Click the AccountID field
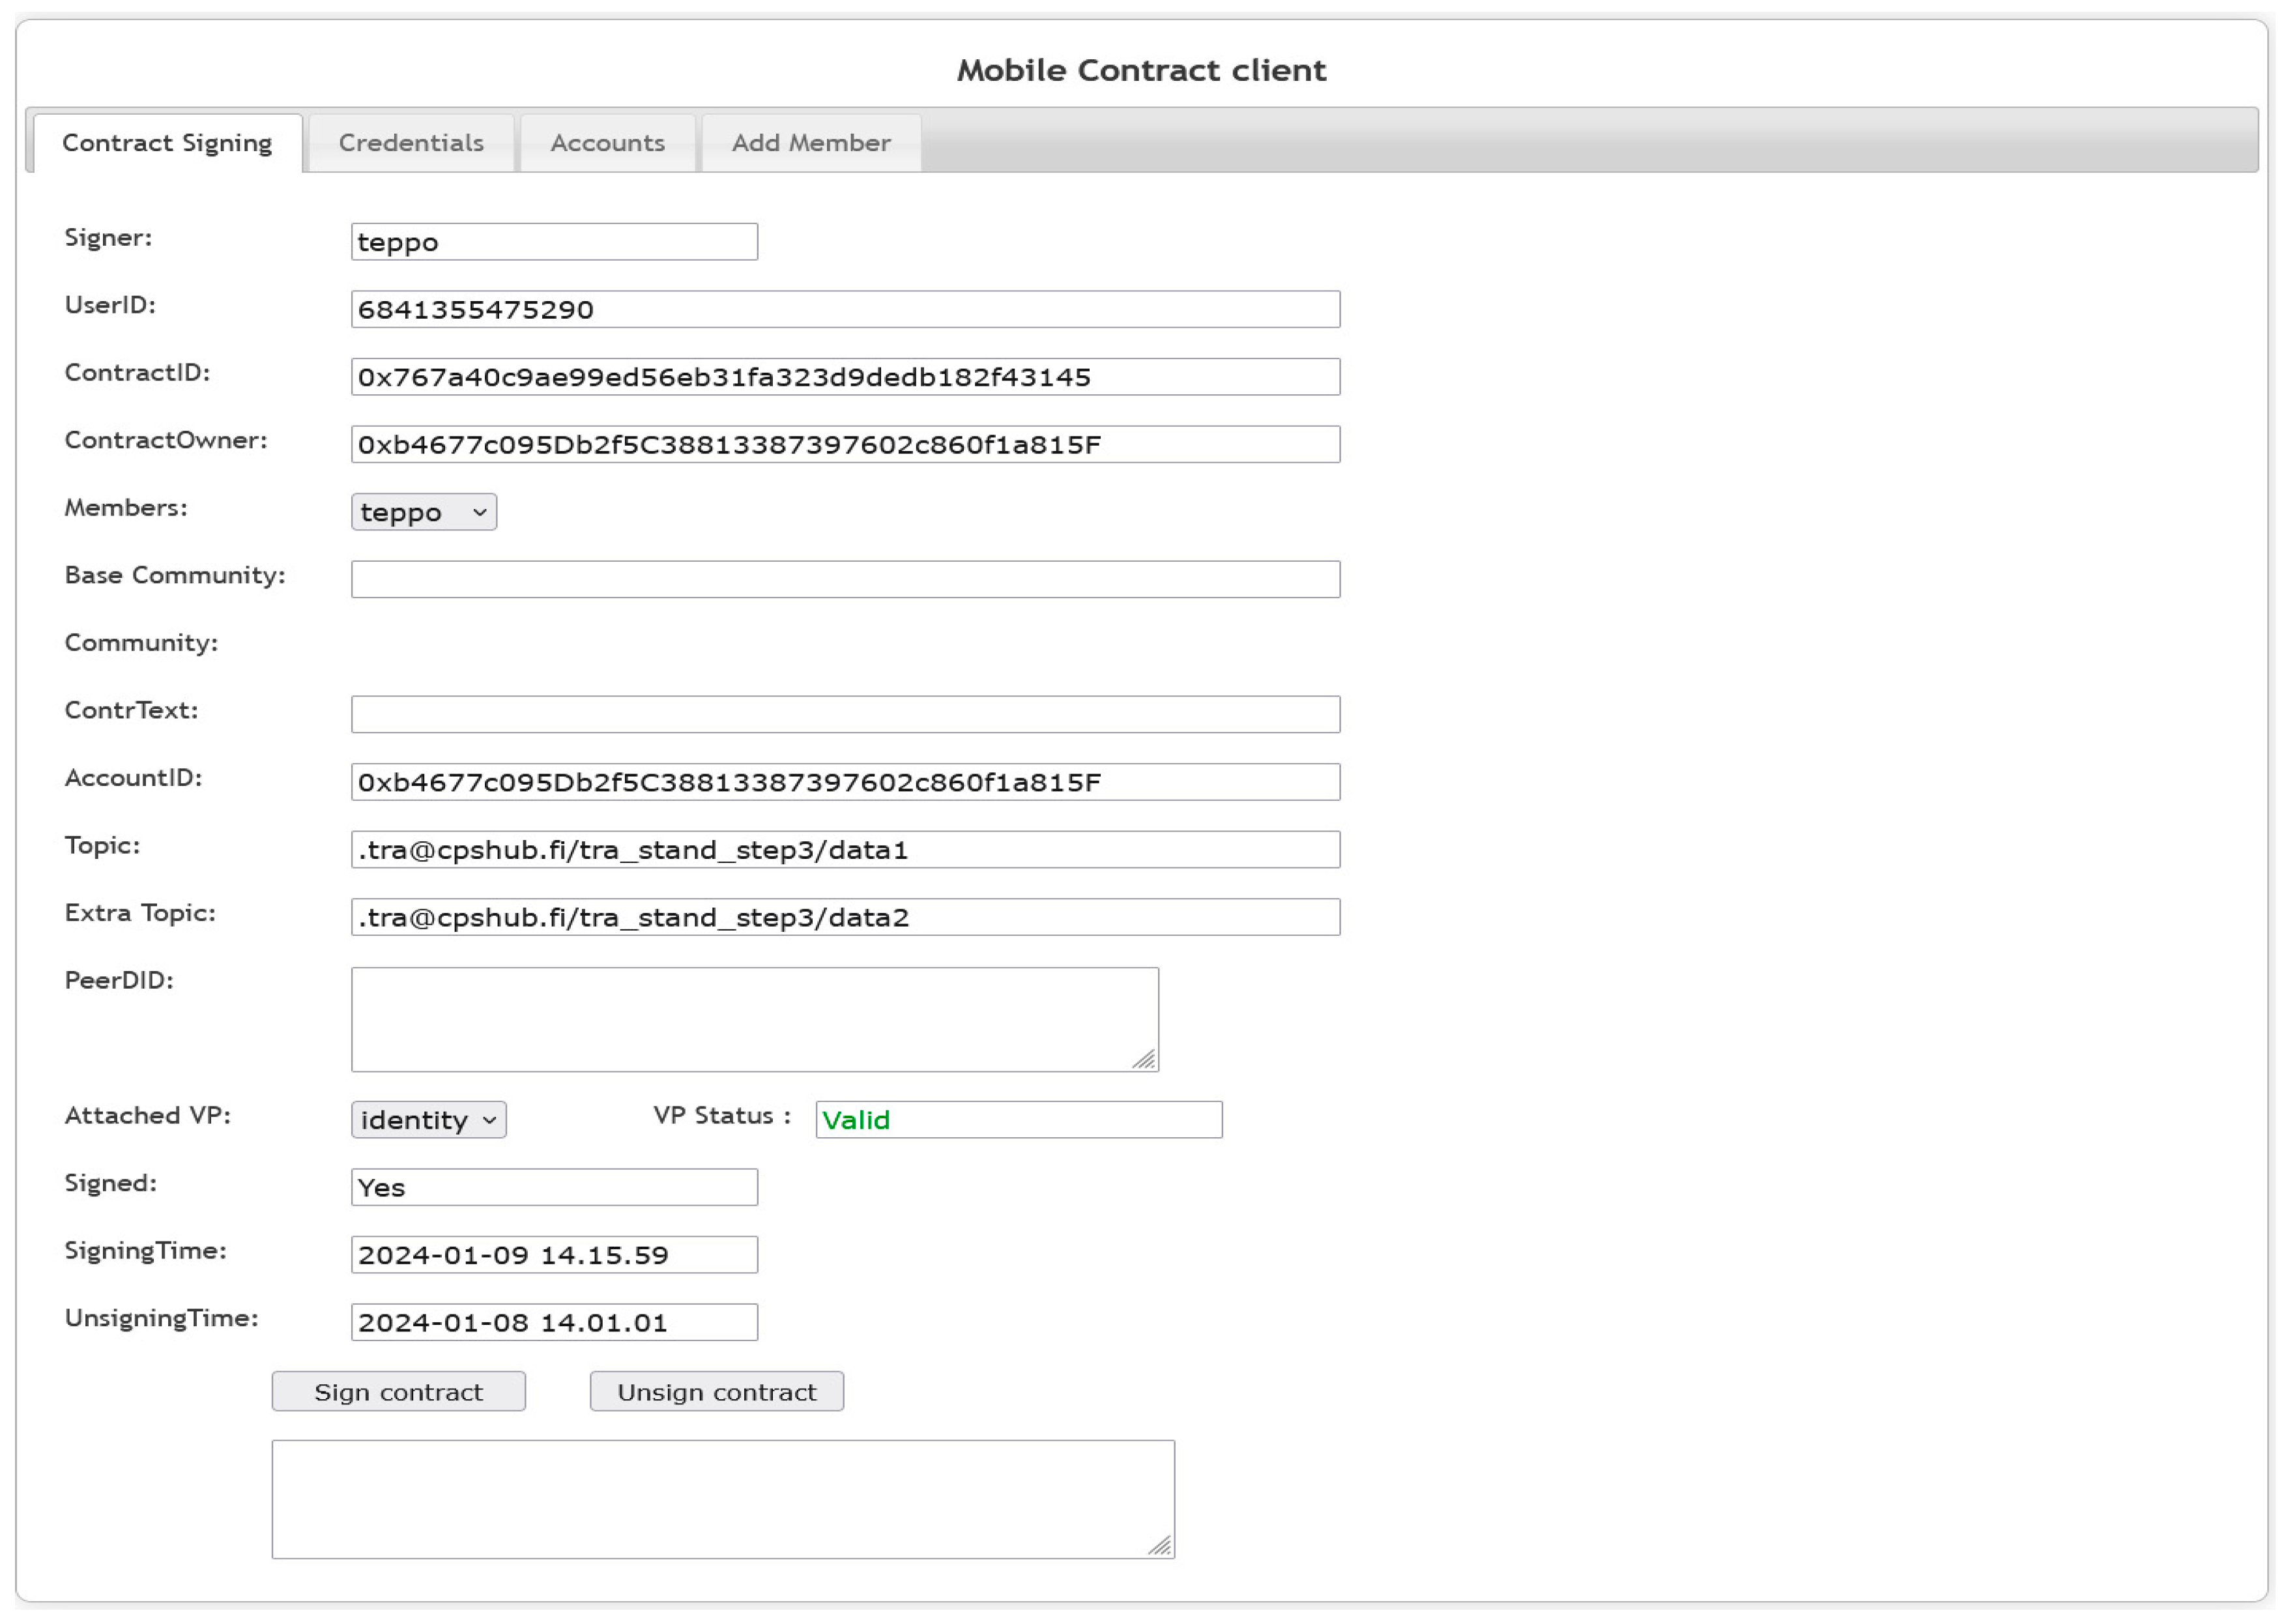2288x1624 pixels. pyautogui.click(x=845, y=782)
